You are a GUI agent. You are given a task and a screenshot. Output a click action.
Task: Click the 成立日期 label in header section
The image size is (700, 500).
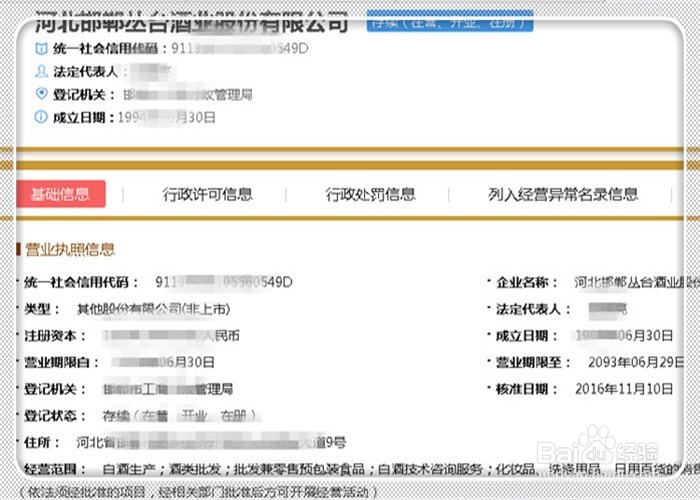click(85, 117)
